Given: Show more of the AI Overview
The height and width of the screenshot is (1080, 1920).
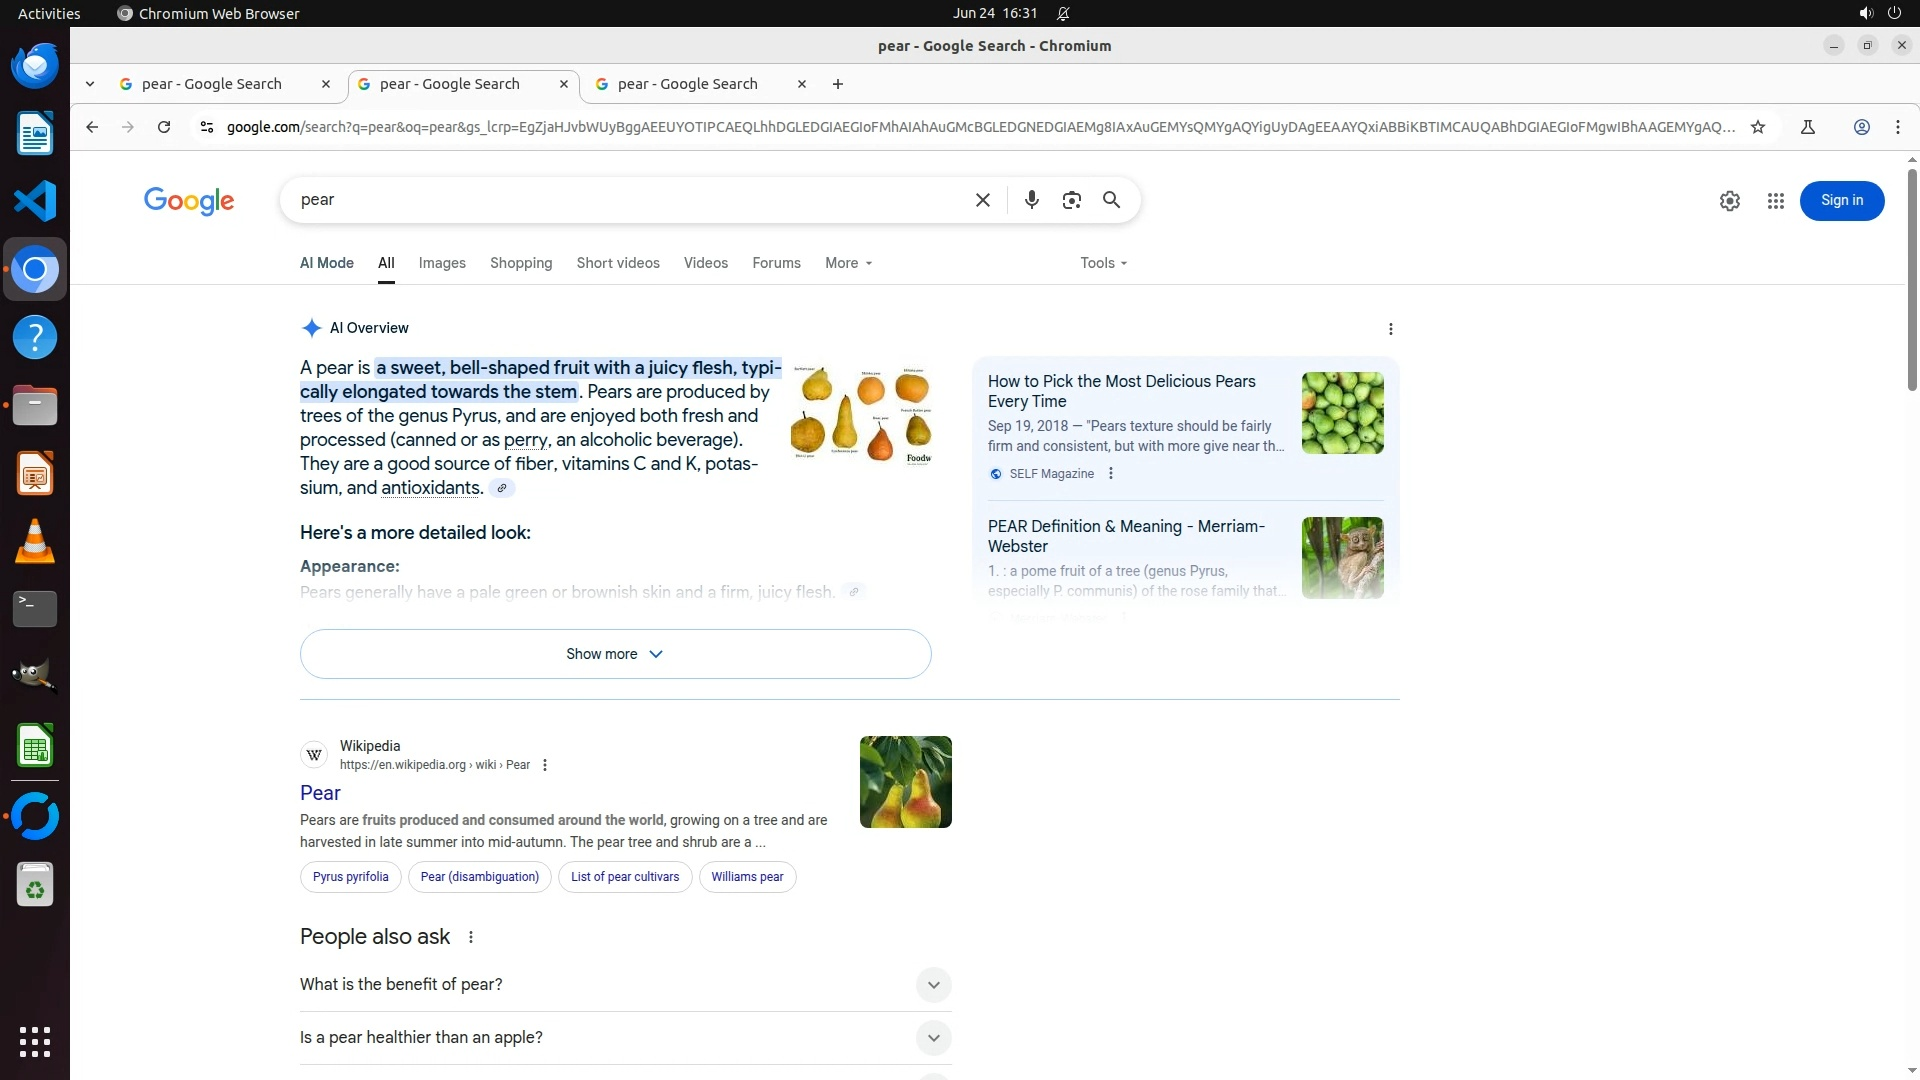Looking at the screenshot, I should point(615,654).
